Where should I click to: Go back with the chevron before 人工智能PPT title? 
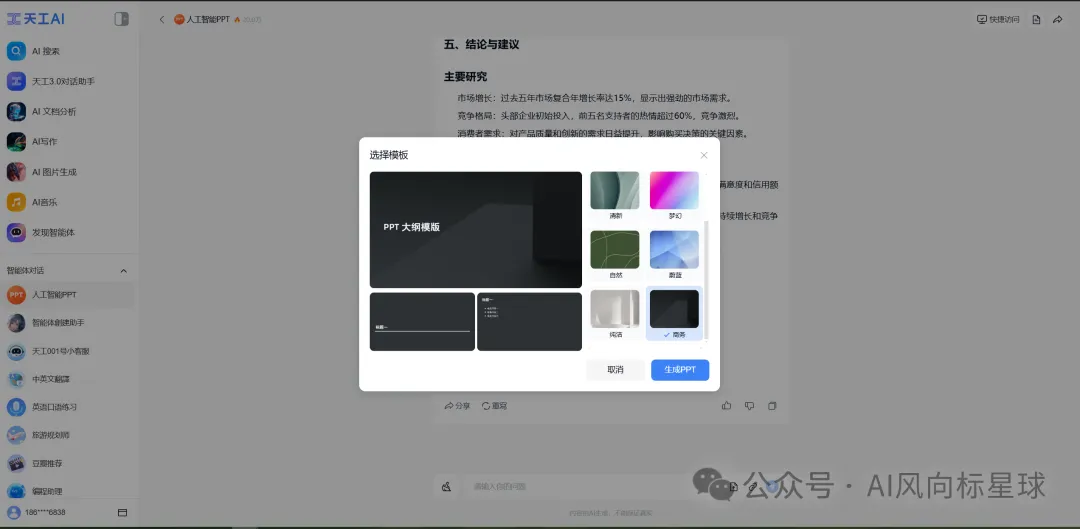[x=162, y=19]
